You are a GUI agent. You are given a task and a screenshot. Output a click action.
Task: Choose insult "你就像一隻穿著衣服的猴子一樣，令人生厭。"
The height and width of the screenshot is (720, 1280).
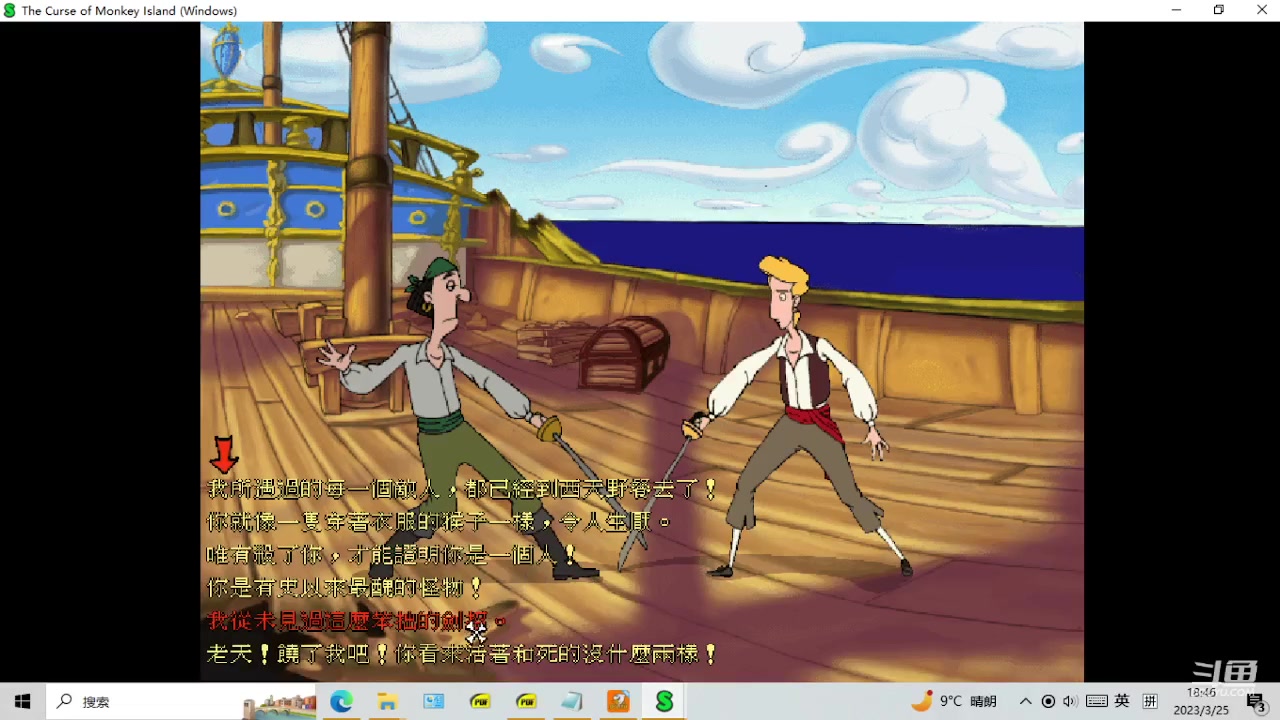click(x=438, y=522)
